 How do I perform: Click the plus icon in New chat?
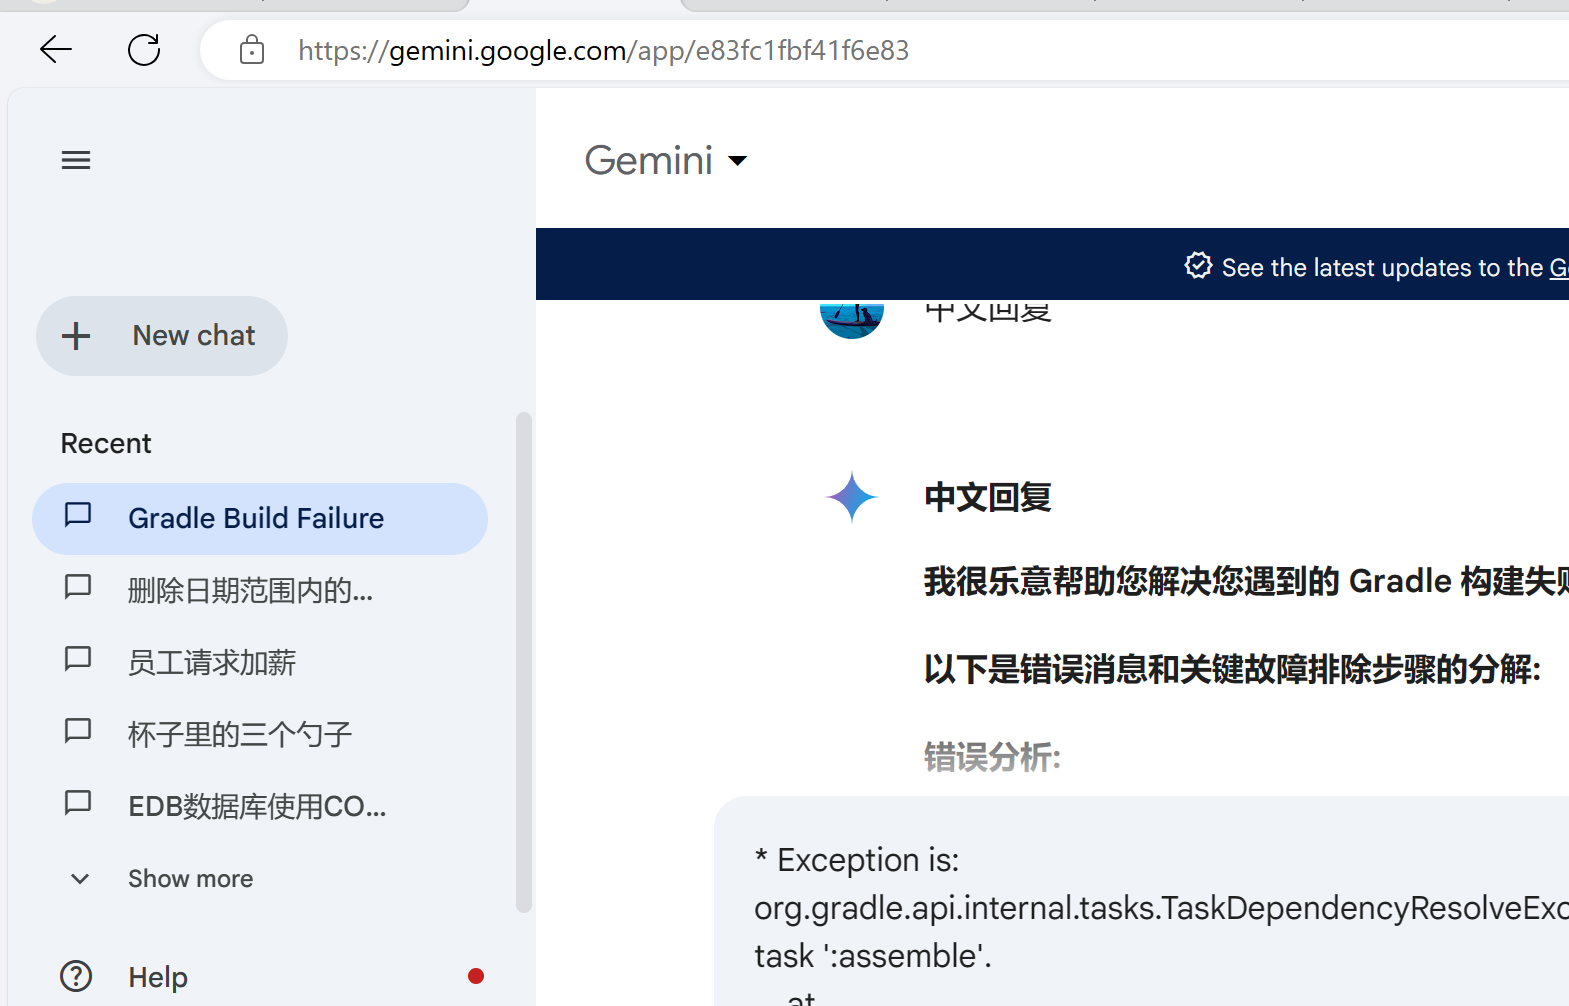[76, 336]
